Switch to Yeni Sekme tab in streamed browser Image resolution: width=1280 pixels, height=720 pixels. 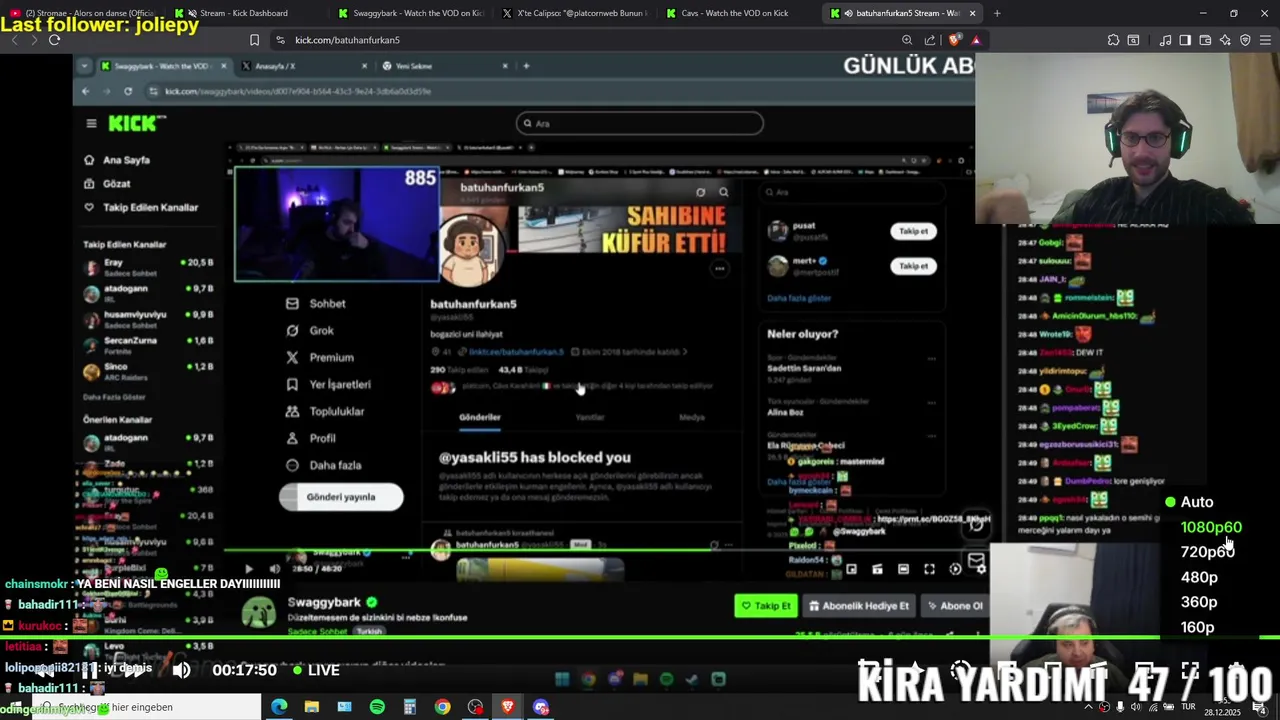[445, 66]
